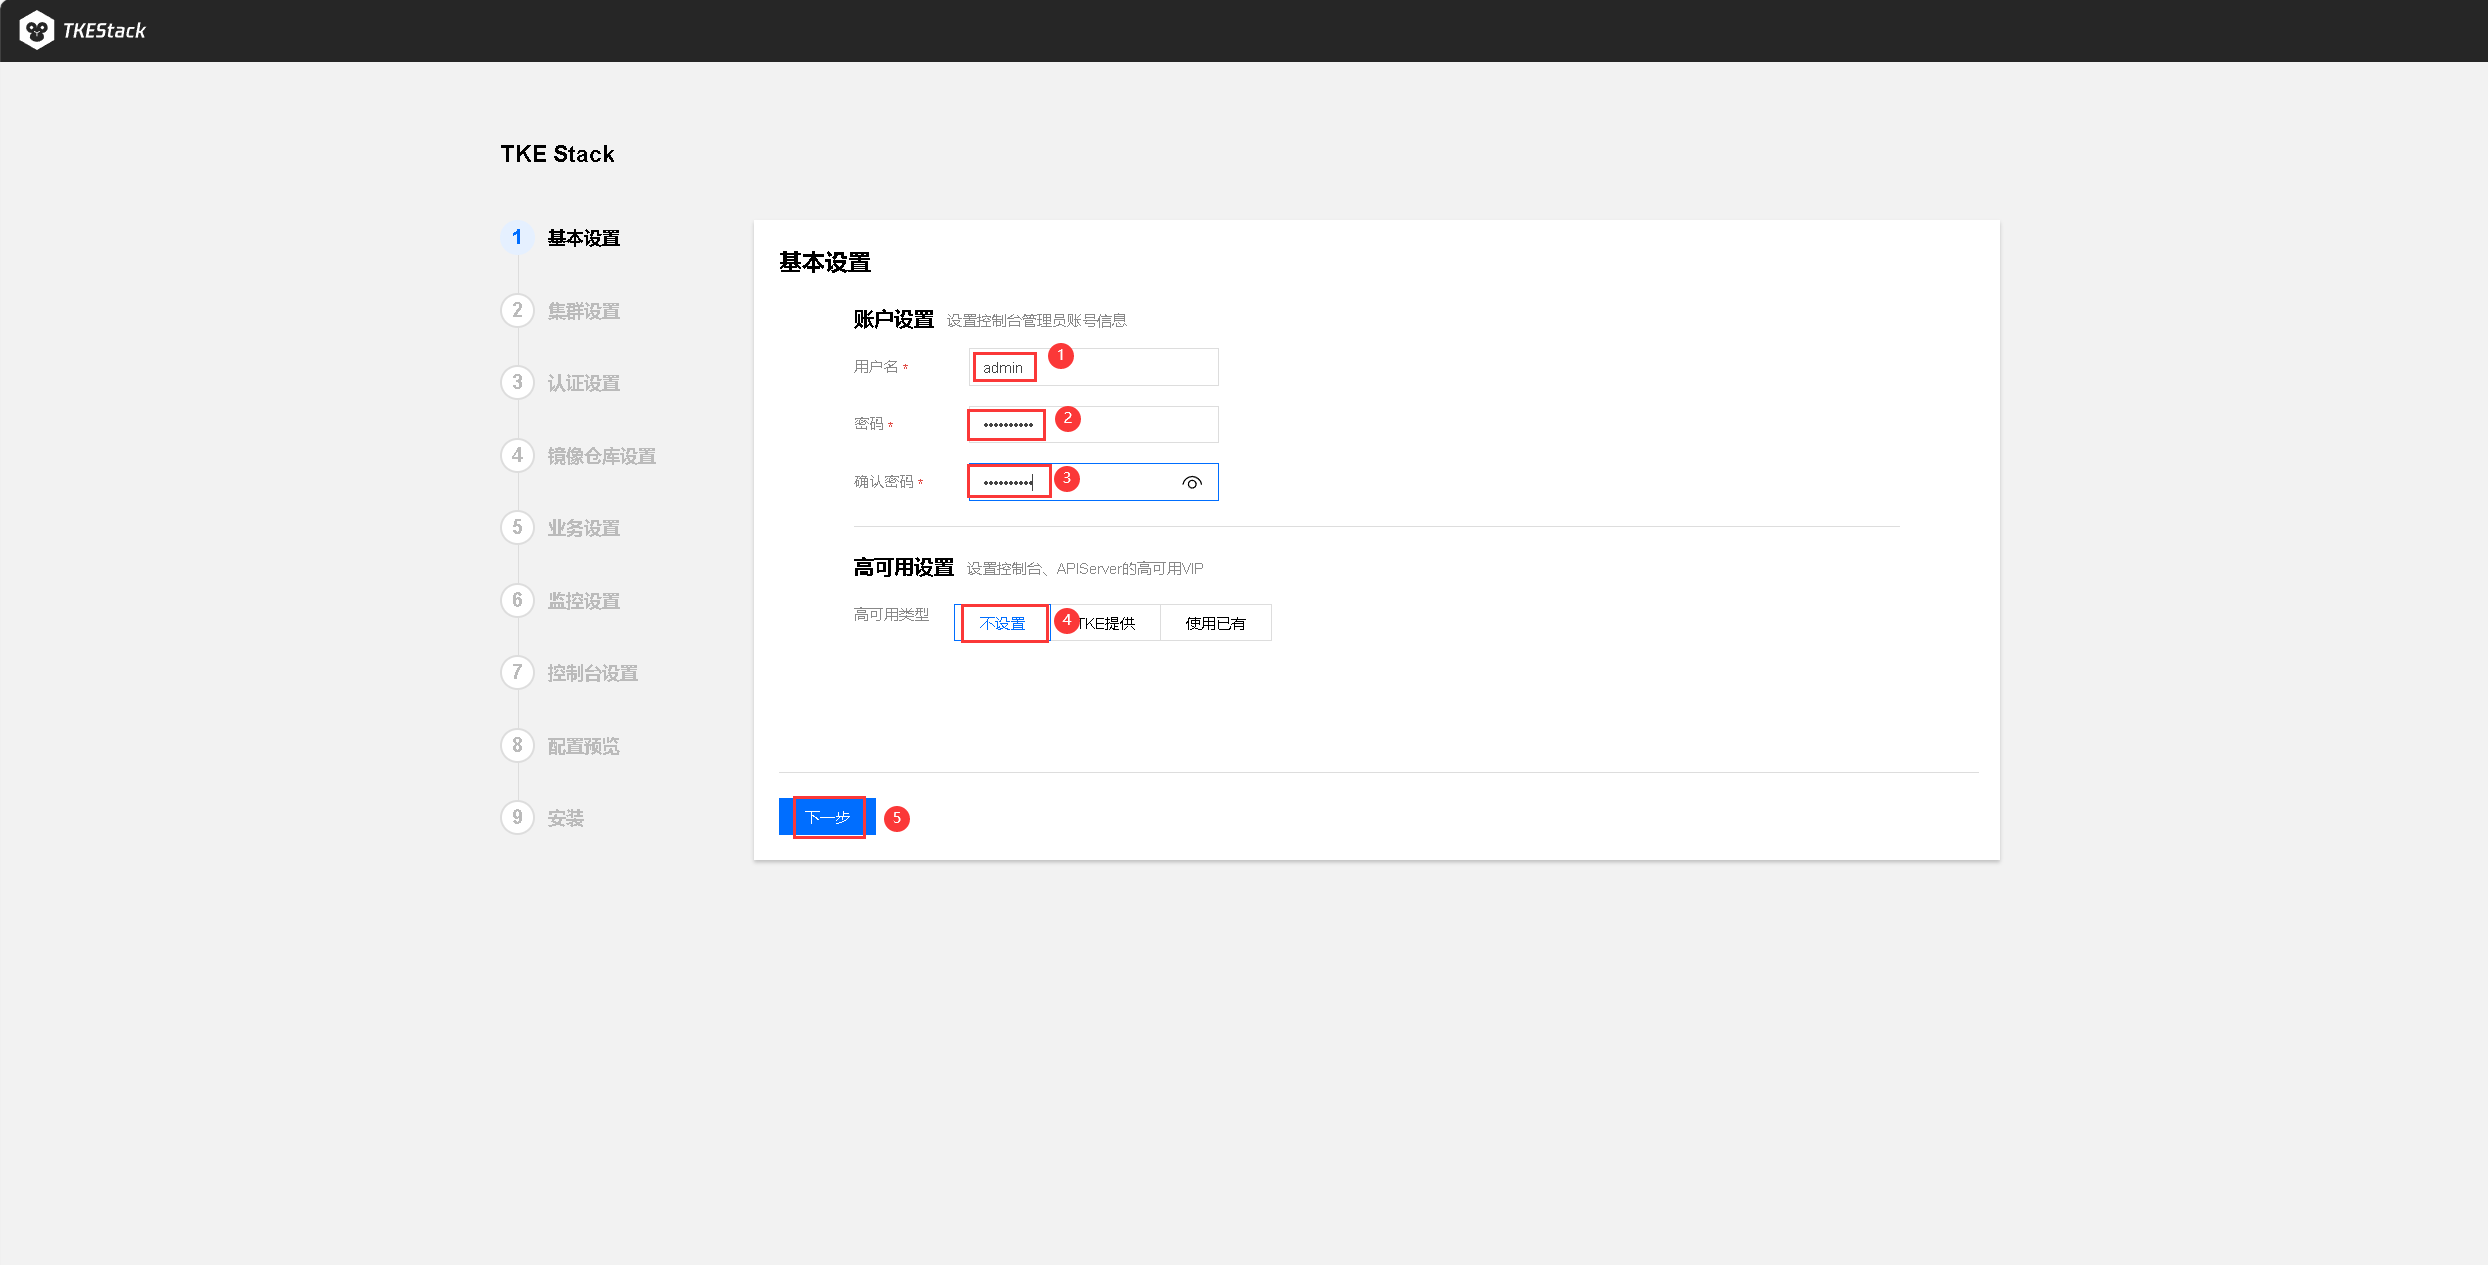Open step 9 安装 in wizard
This screenshot has width=2488, height=1265.
point(543,818)
